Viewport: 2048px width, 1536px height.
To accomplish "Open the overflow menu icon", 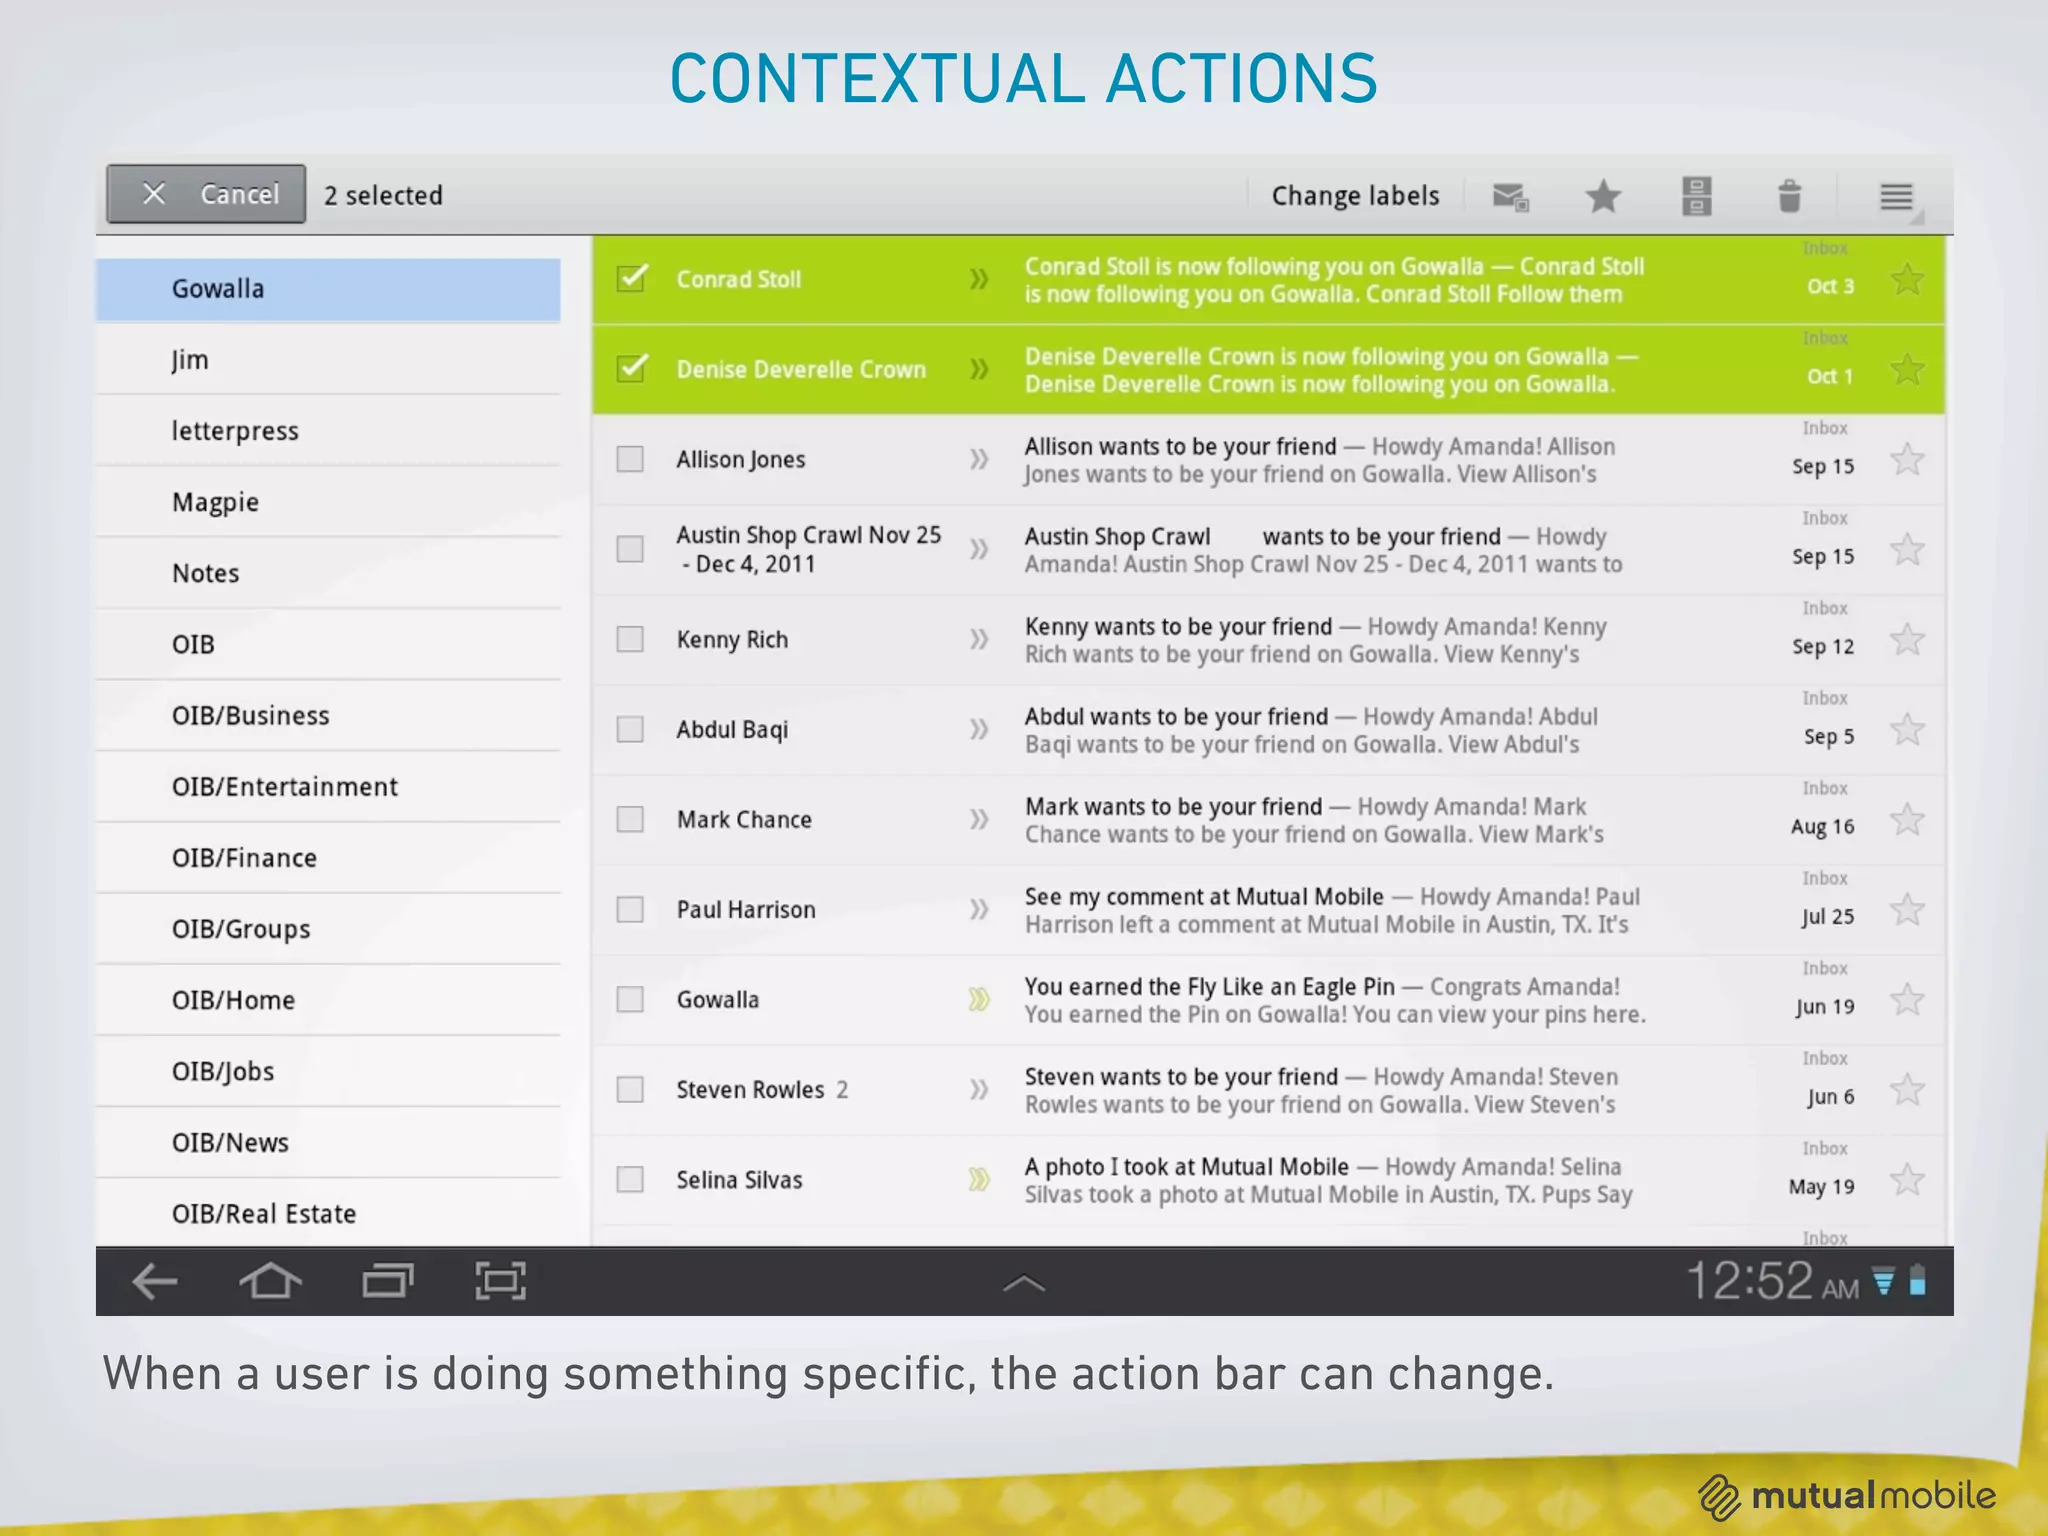I will coord(1897,196).
